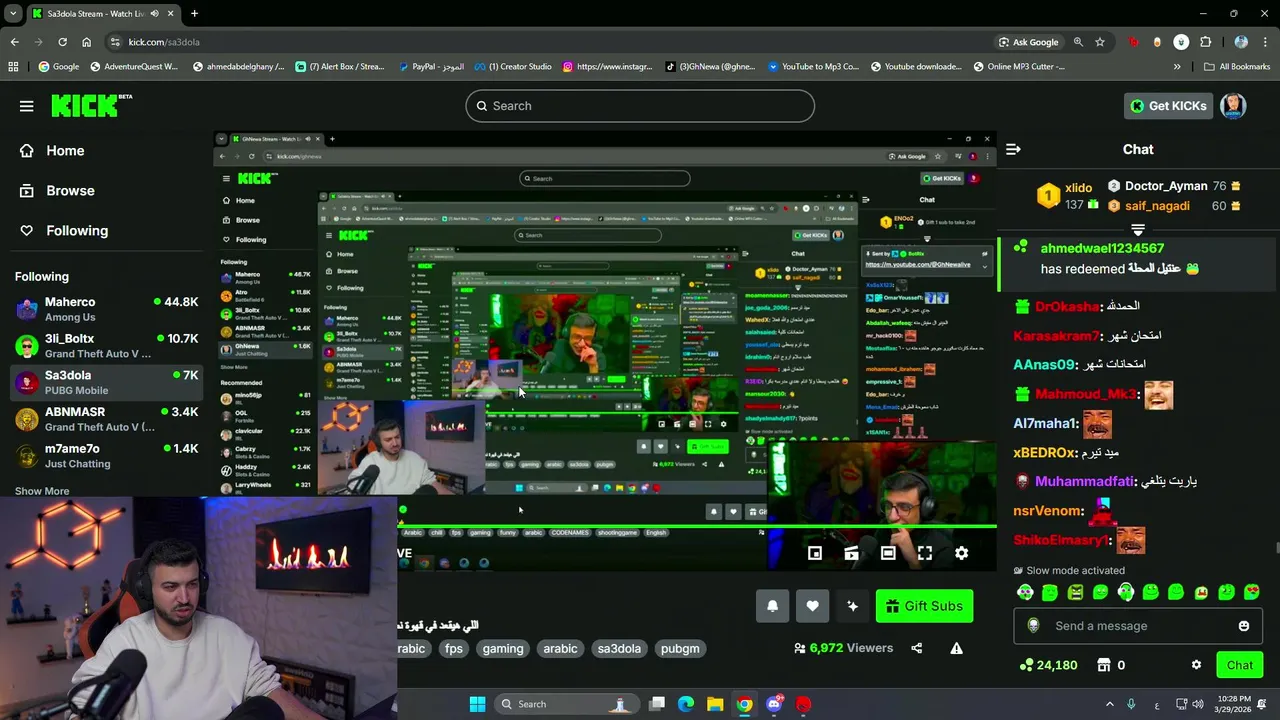Open the Windows Start menu
This screenshot has width=1280, height=720.
pos(477,704)
